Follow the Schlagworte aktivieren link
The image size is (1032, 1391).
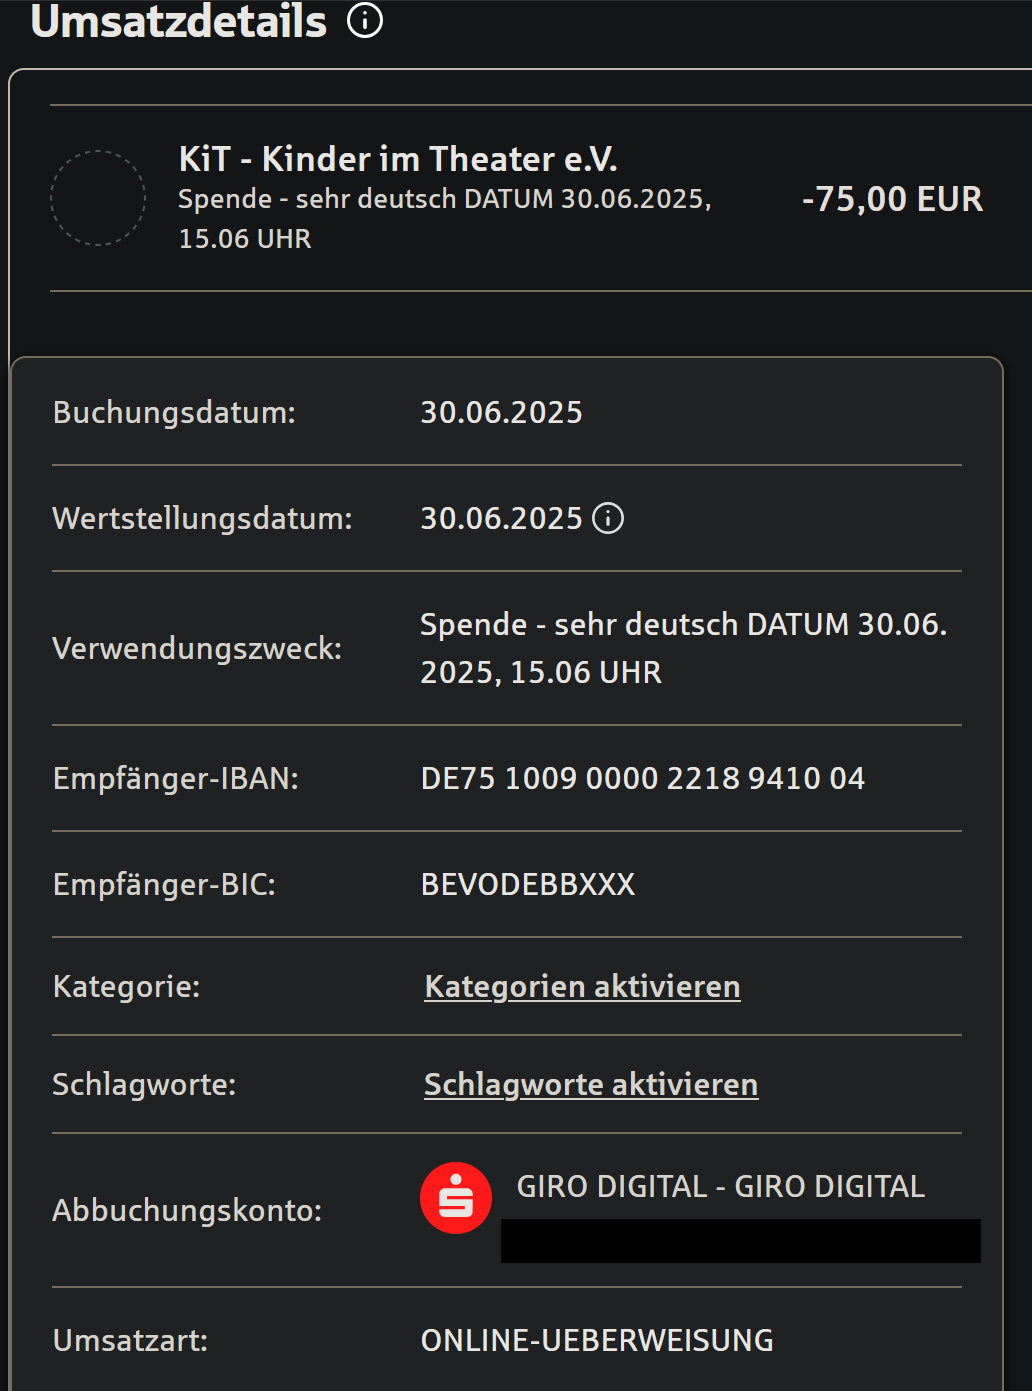(591, 1084)
